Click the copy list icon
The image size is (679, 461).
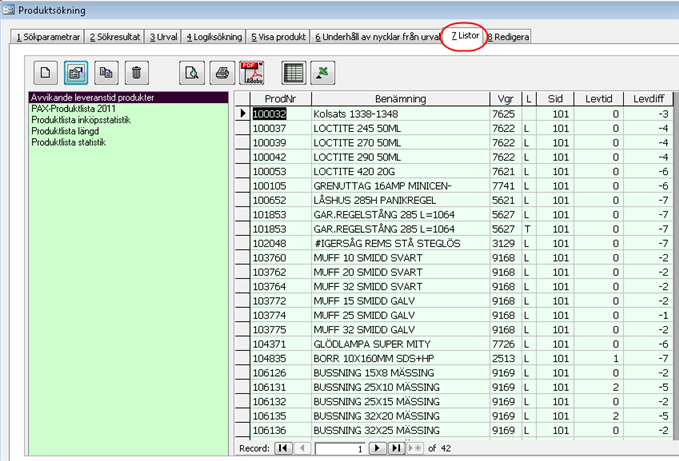(106, 72)
